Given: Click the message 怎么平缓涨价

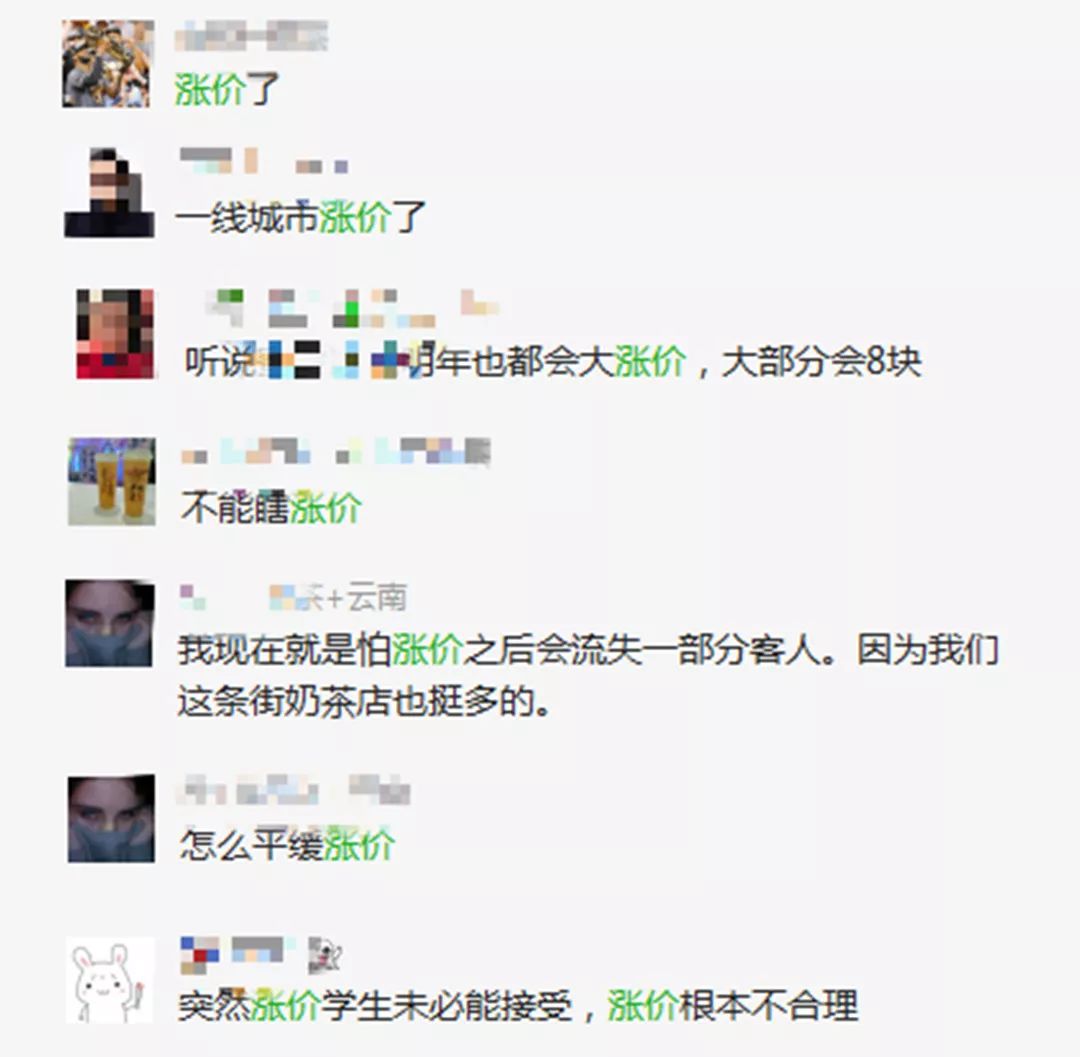Looking at the screenshot, I should pos(287,845).
